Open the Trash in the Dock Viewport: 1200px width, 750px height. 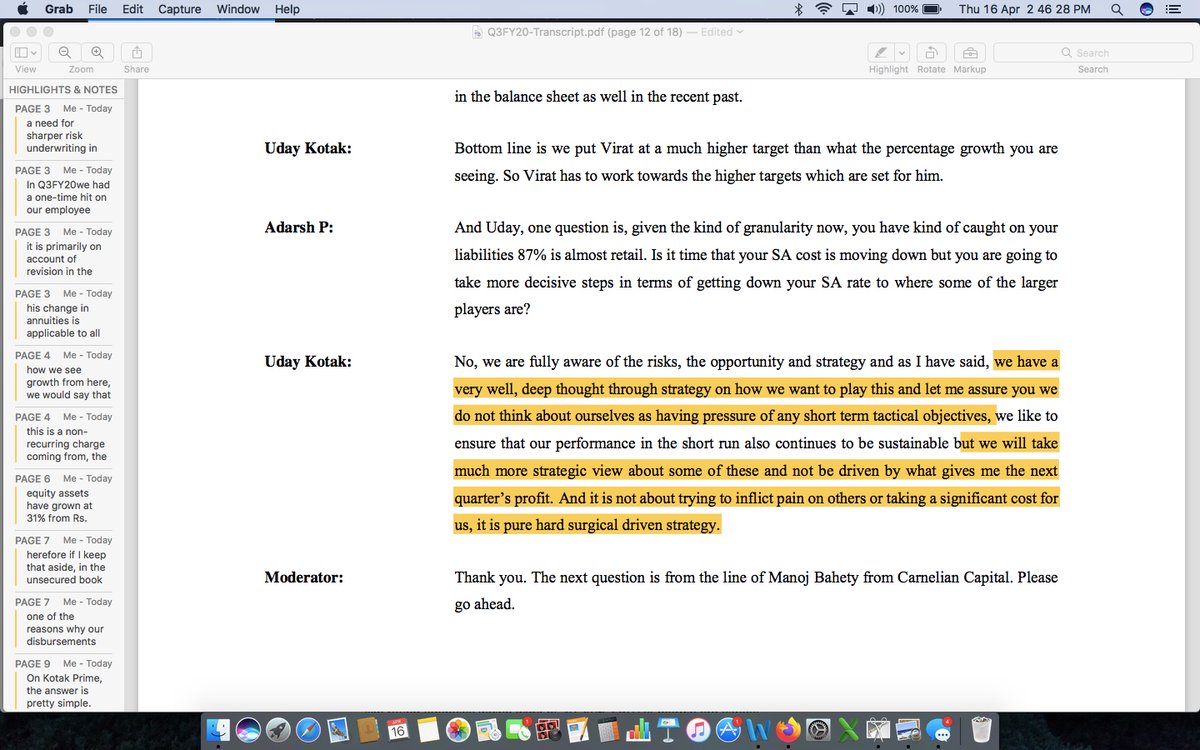click(980, 730)
